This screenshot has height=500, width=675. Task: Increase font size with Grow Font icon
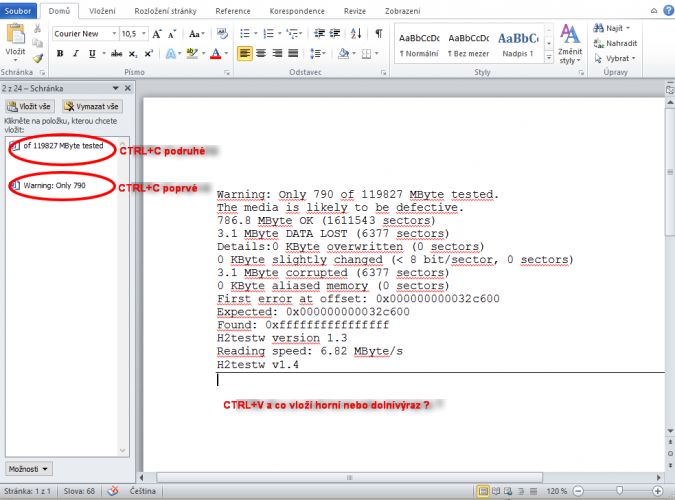click(x=157, y=34)
